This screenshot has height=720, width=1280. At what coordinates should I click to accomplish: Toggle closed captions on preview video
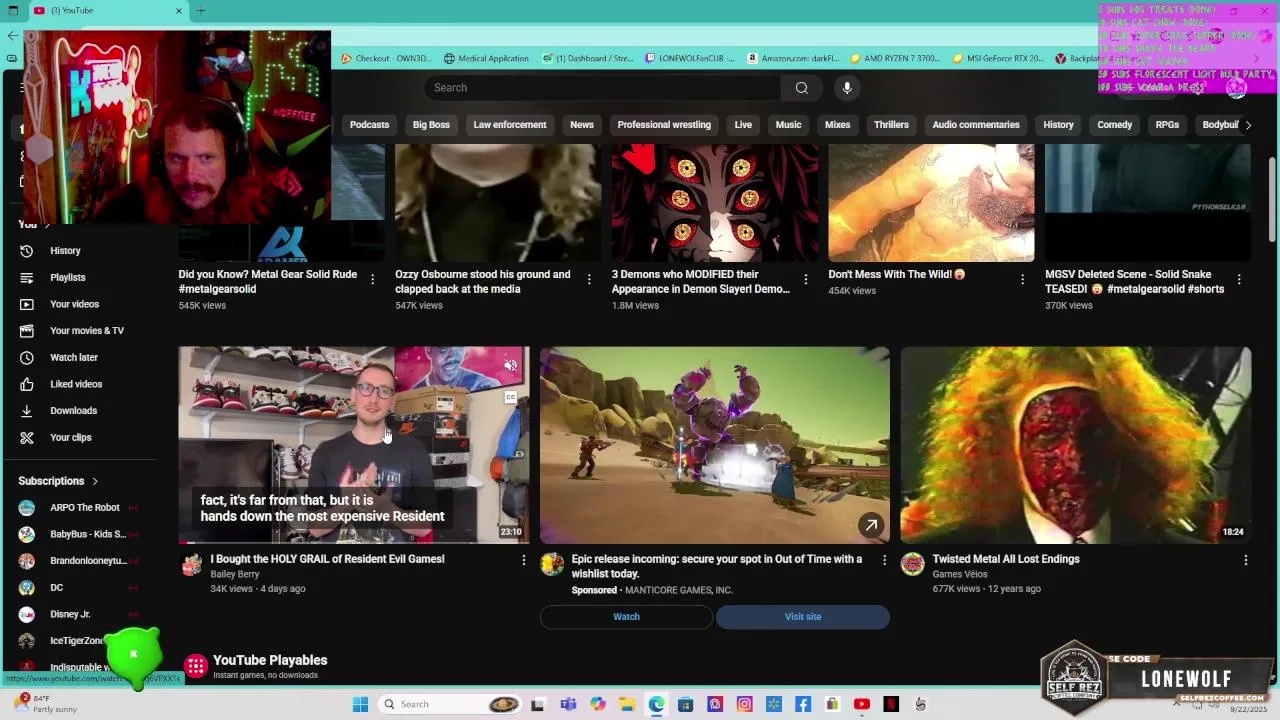pyautogui.click(x=510, y=397)
